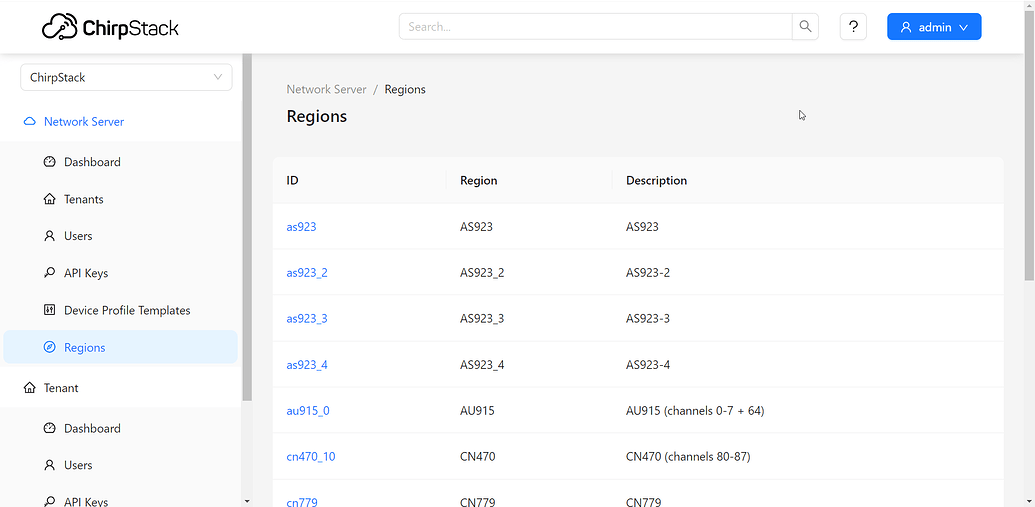This screenshot has height=507, width=1035.
Task: Open the admin user dropdown
Action: pos(934,26)
